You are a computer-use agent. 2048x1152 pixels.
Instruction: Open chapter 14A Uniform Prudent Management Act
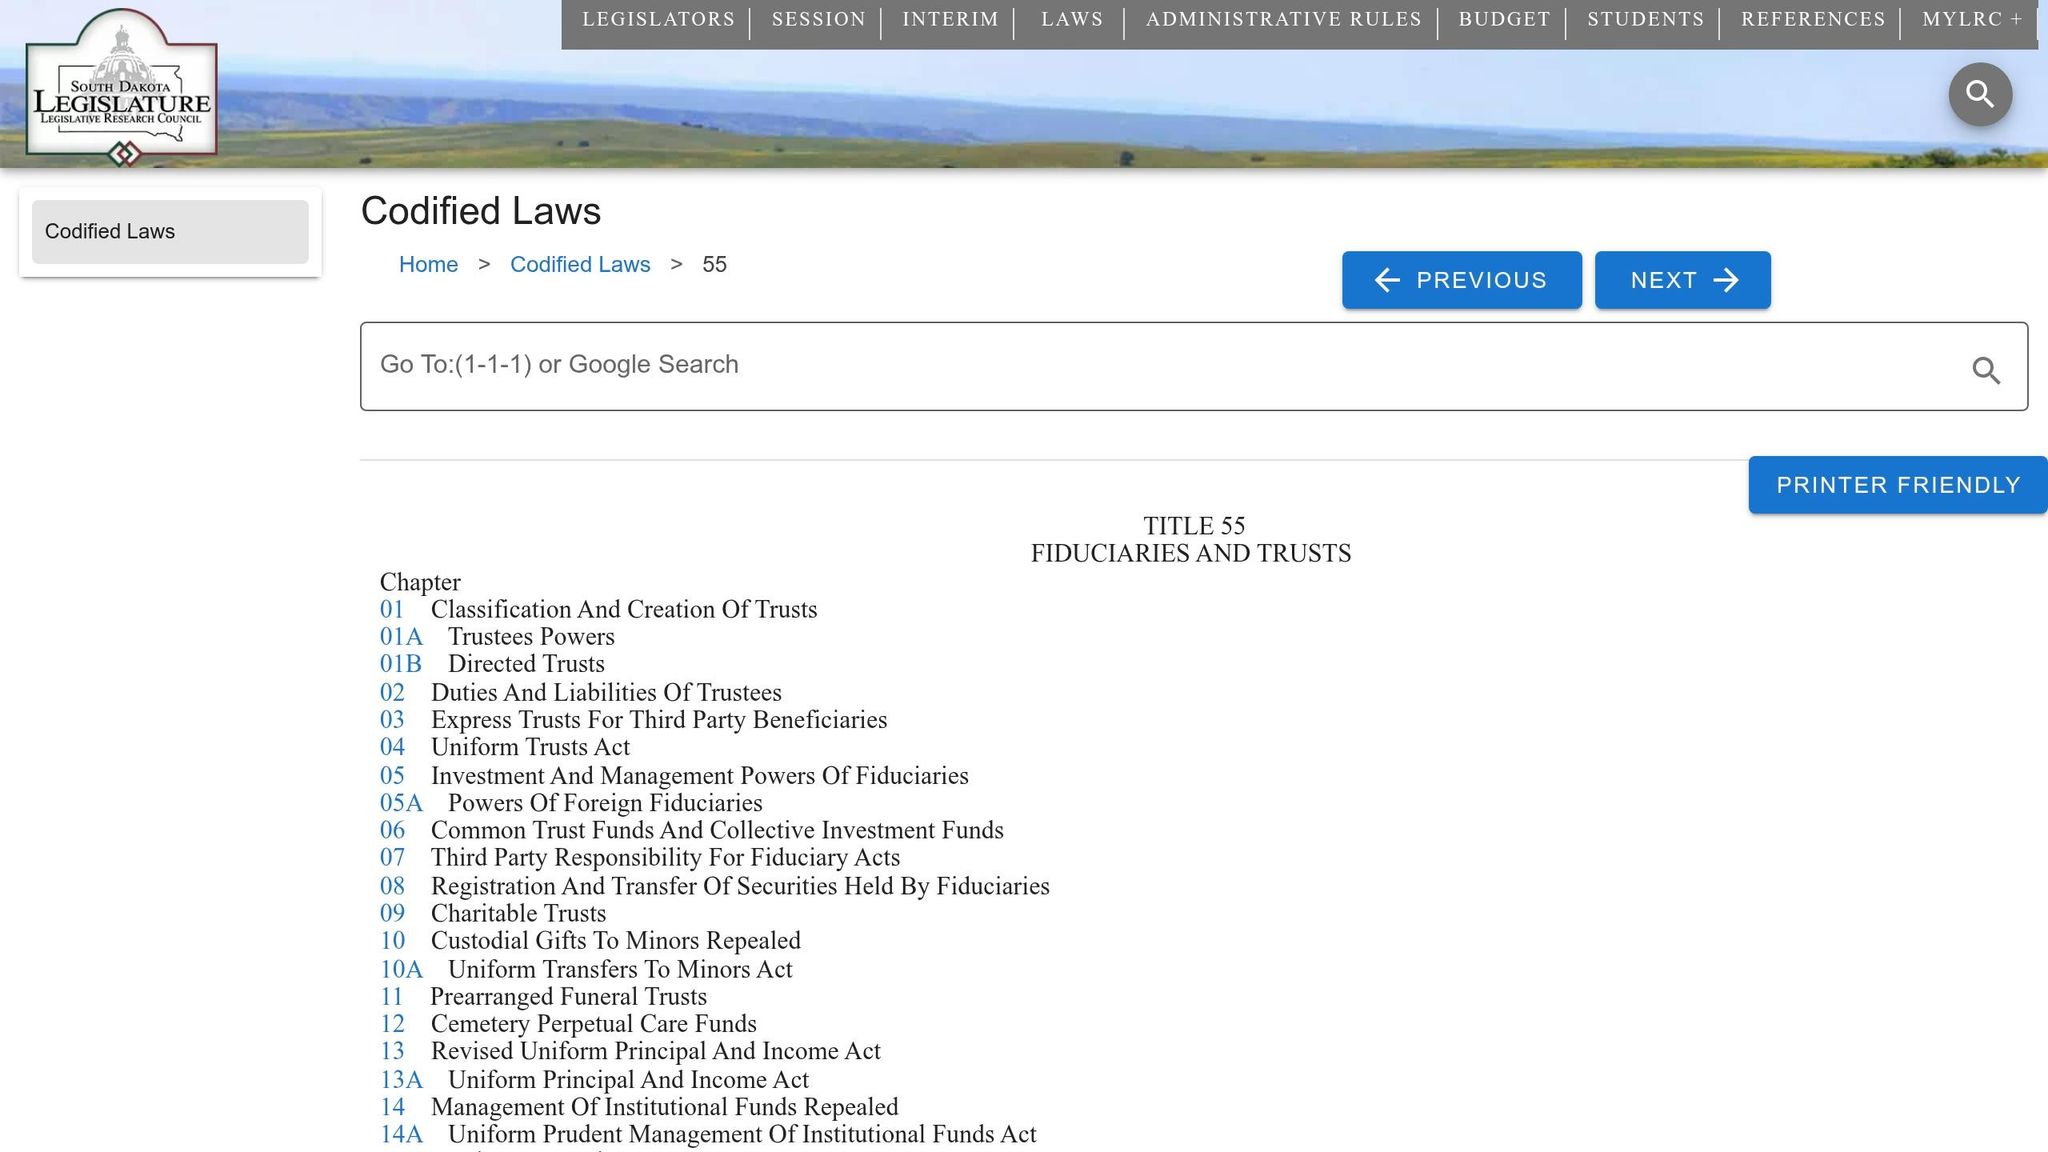(401, 1134)
